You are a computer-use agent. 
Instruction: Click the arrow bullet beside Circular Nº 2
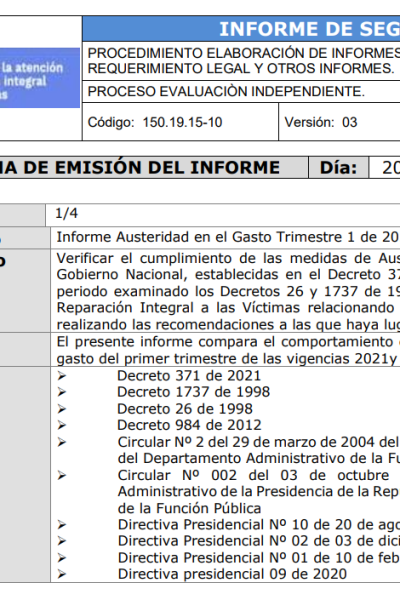click(62, 442)
